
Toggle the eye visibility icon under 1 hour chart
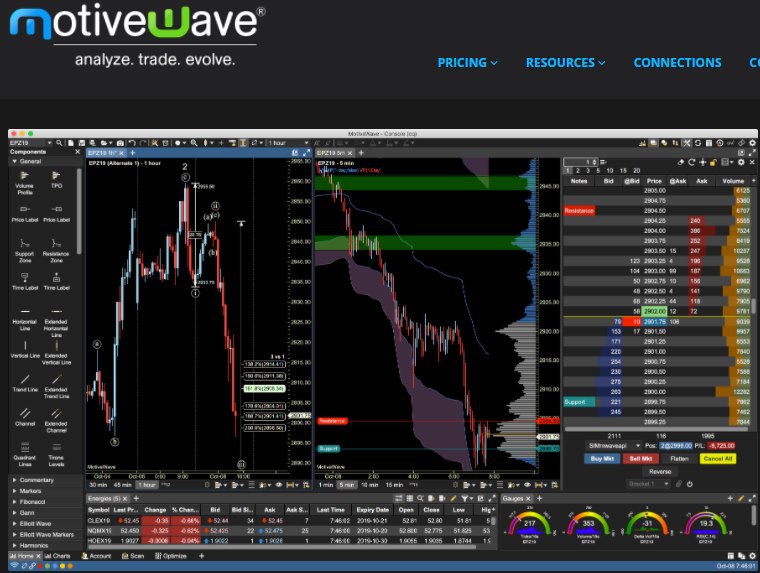(279, 485)
